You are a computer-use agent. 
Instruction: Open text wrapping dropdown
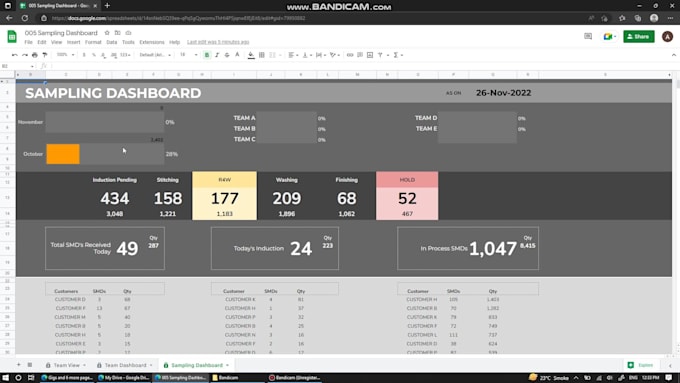[x=321, y=55]
